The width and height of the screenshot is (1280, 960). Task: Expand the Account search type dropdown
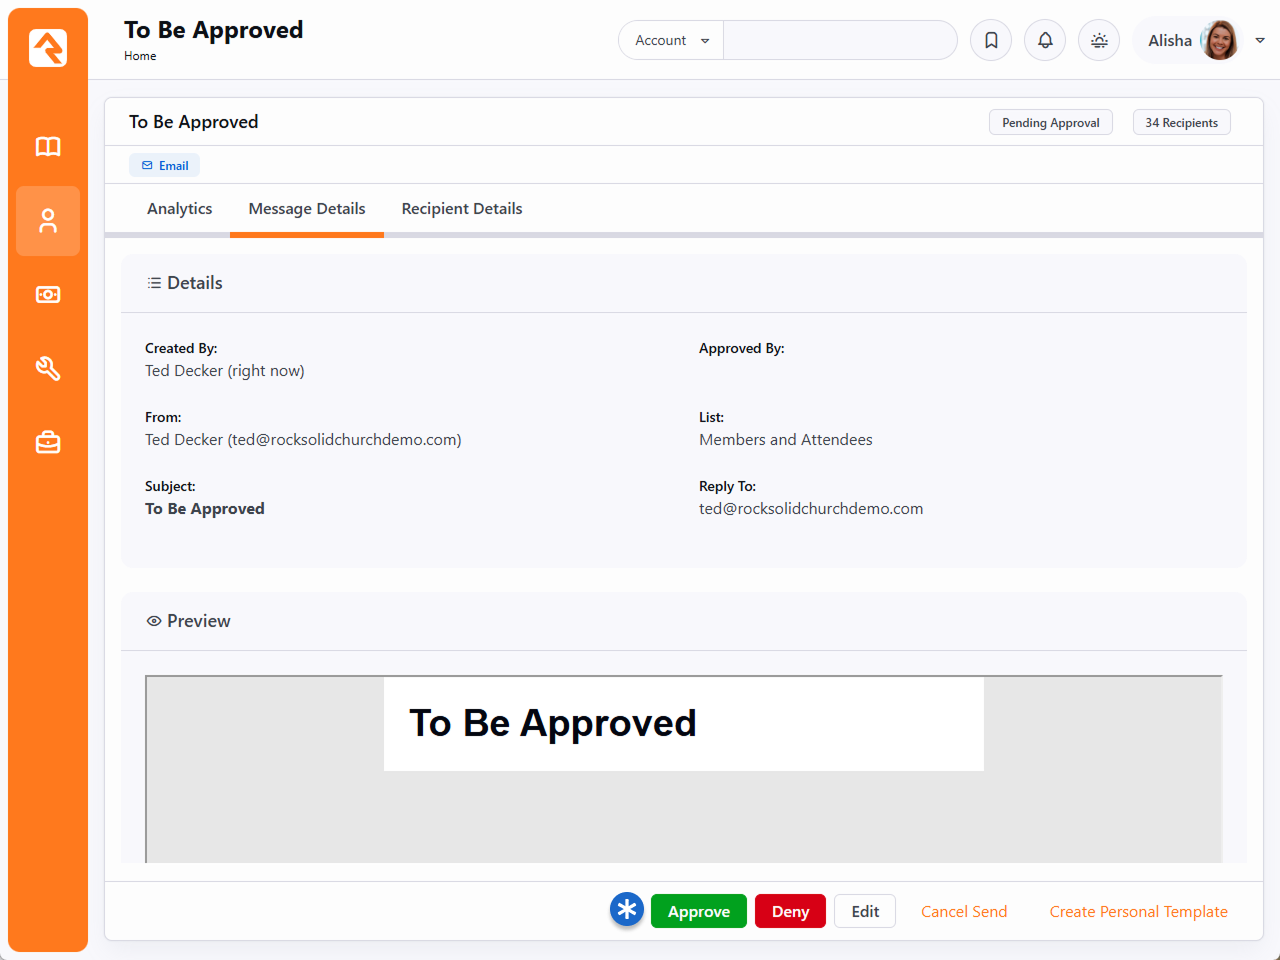(x=671, y=40)
